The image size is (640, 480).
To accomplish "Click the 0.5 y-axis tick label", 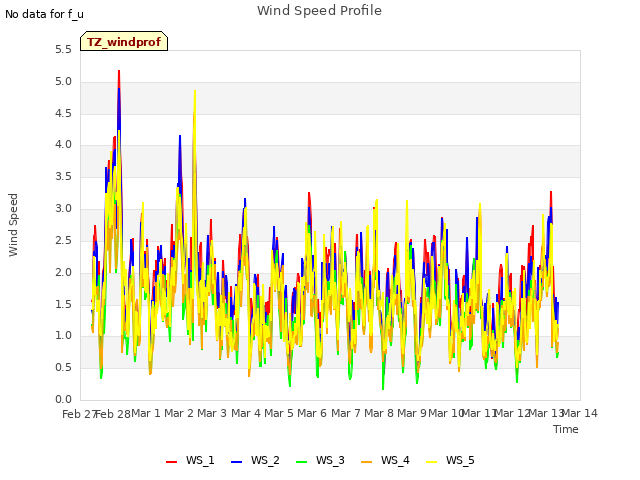I will click(63, 367).
